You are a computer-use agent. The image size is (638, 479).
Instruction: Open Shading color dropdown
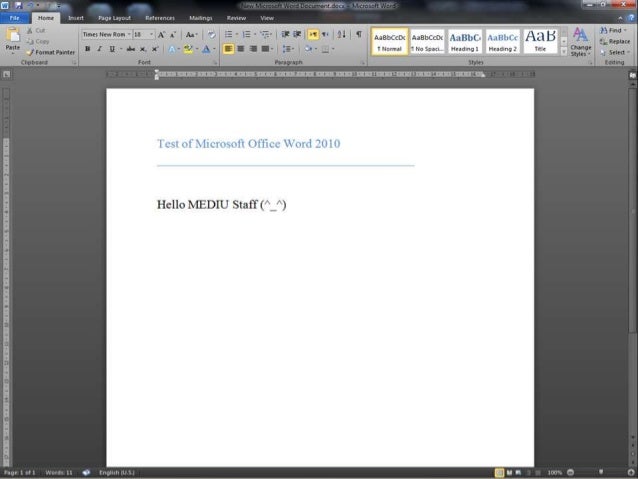(316, 49)
